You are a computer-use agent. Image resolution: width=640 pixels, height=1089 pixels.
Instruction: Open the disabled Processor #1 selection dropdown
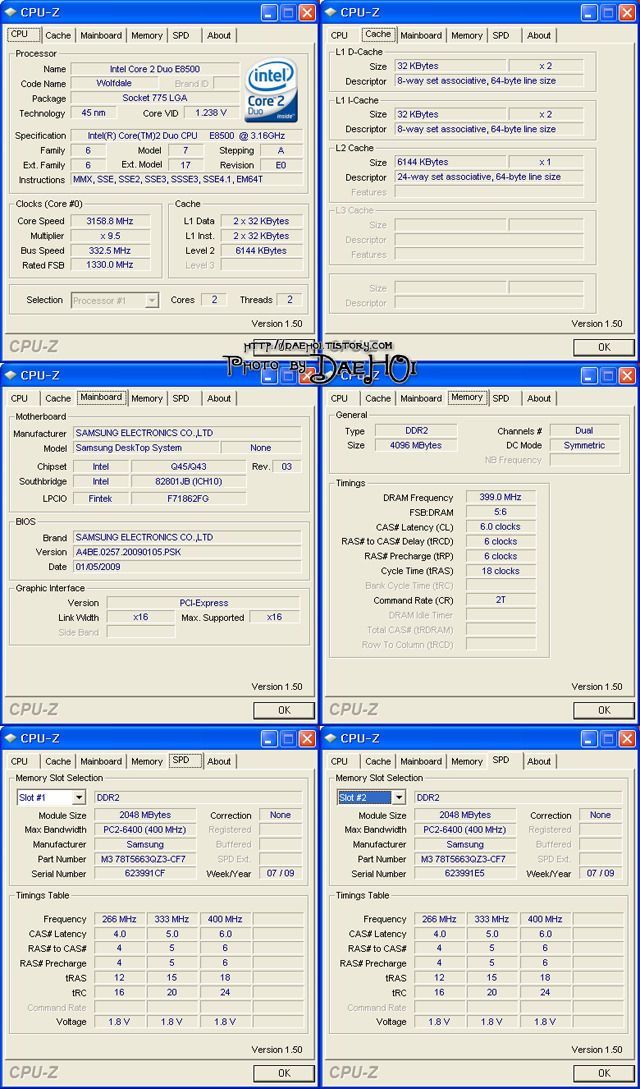[x=151, y=301]
